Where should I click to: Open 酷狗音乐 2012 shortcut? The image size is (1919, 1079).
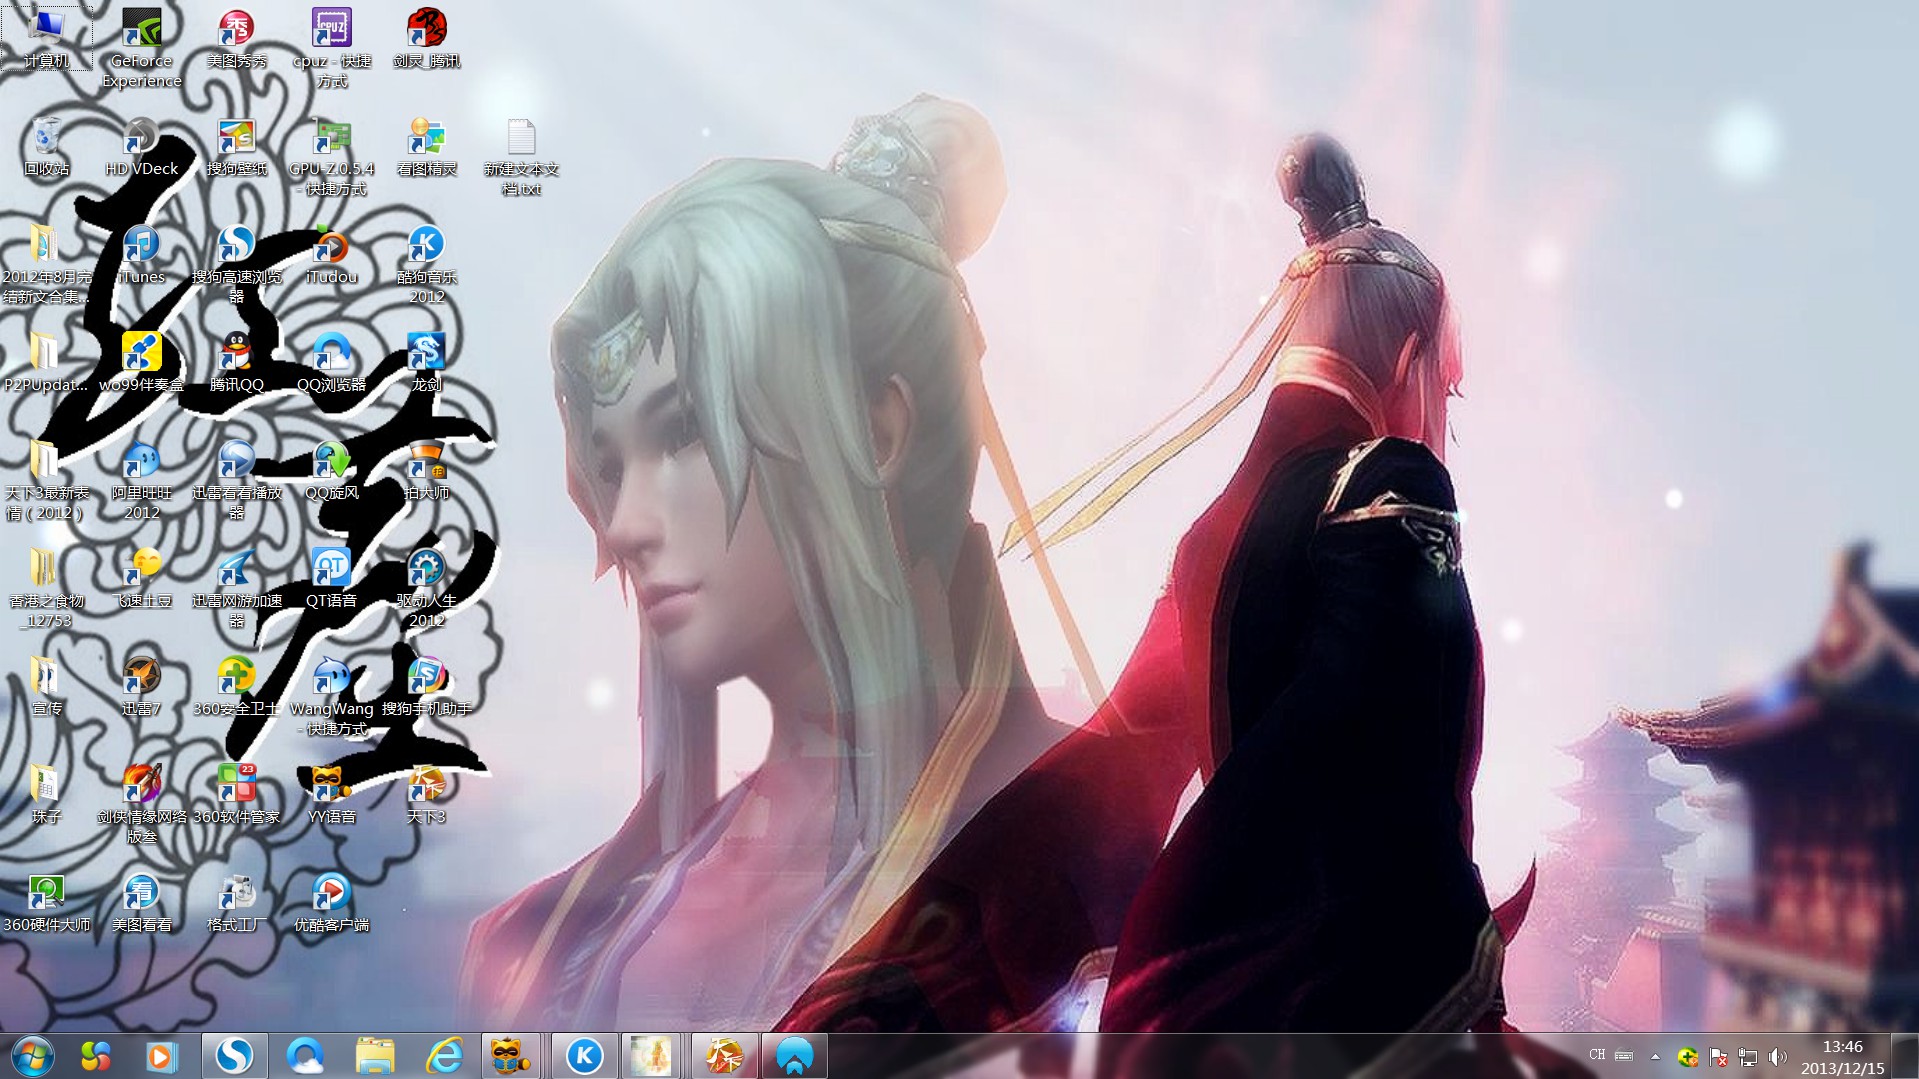(x=427, y=264)
